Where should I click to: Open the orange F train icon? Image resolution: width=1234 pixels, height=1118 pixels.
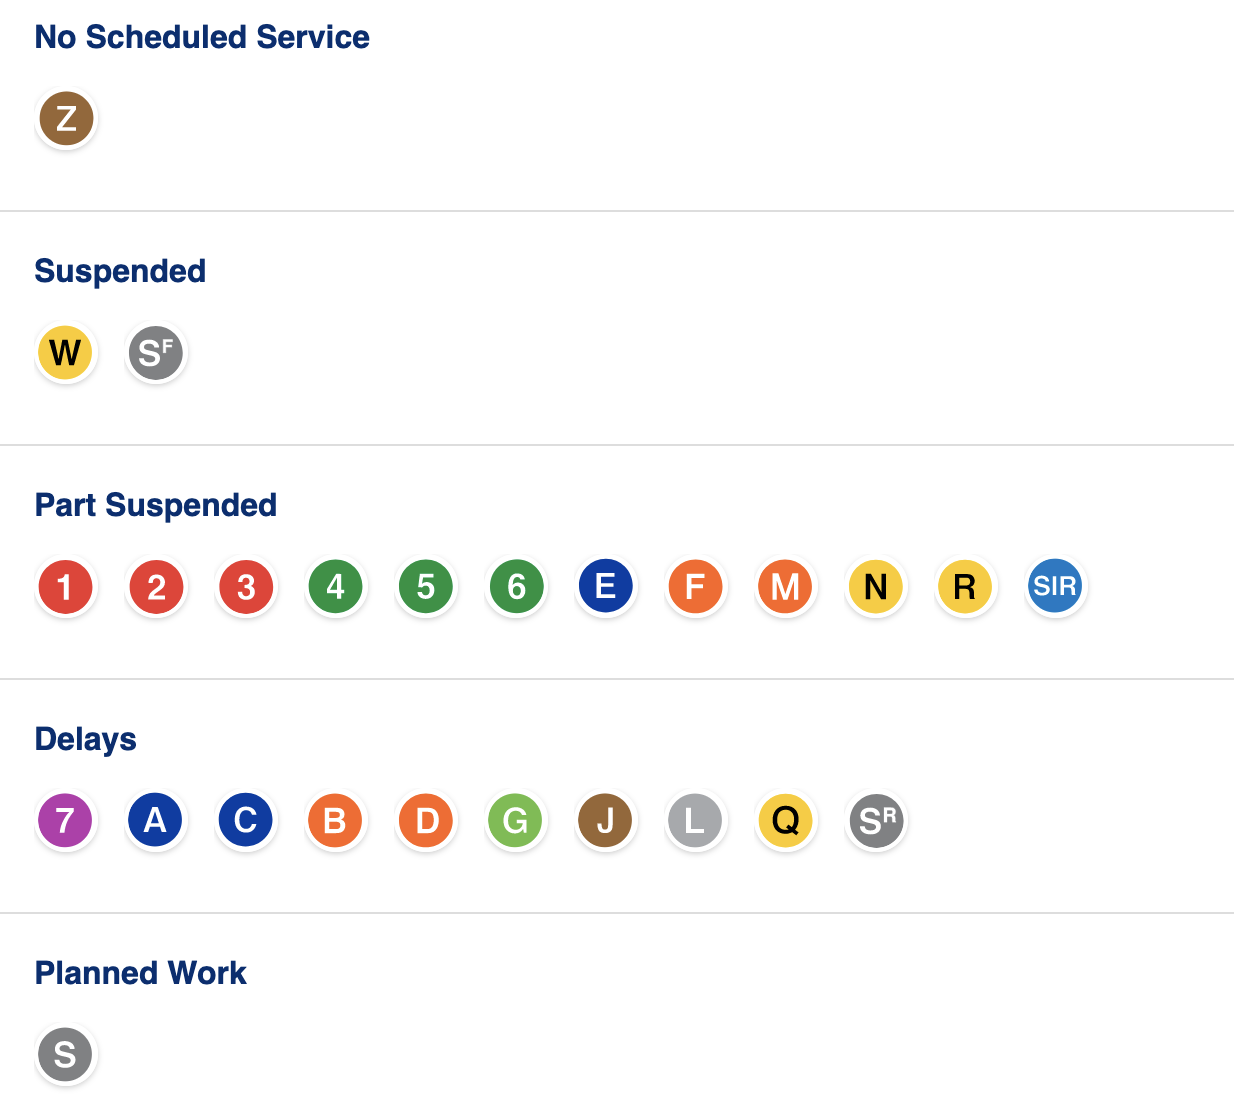pos(696,586)
